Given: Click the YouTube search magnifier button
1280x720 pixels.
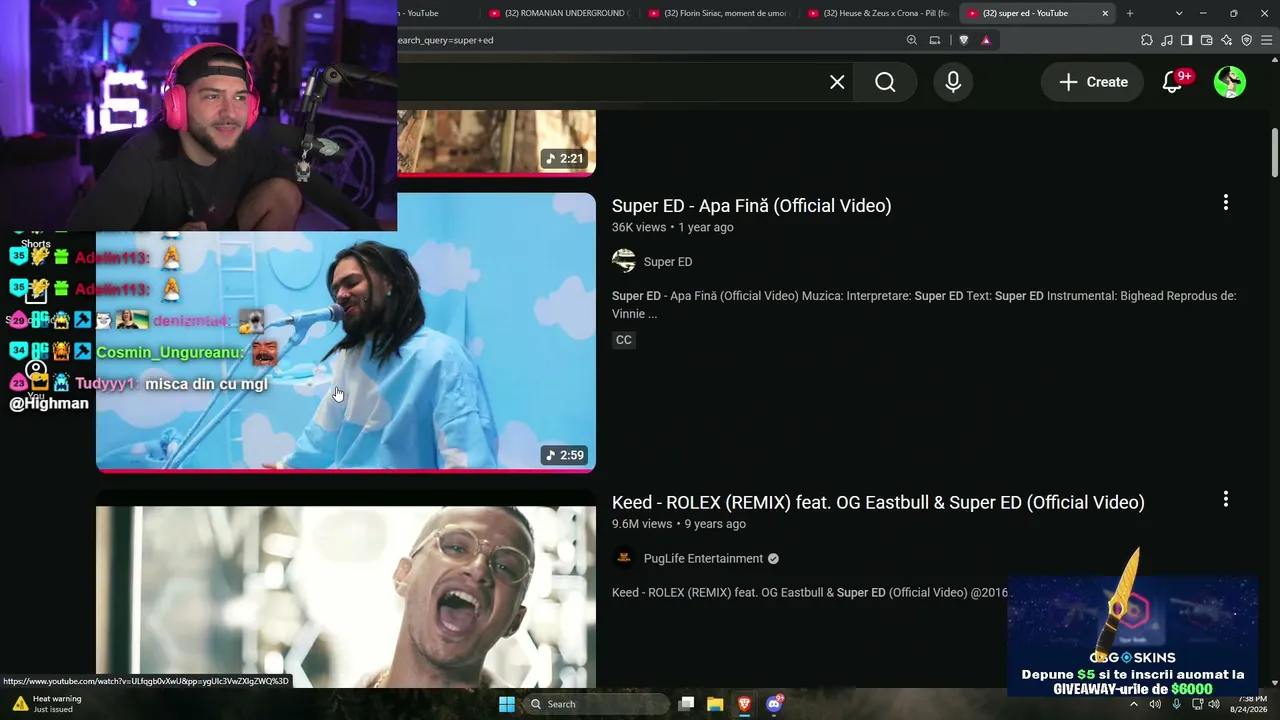Looking at the screenshot, I should tap(885, 82).
